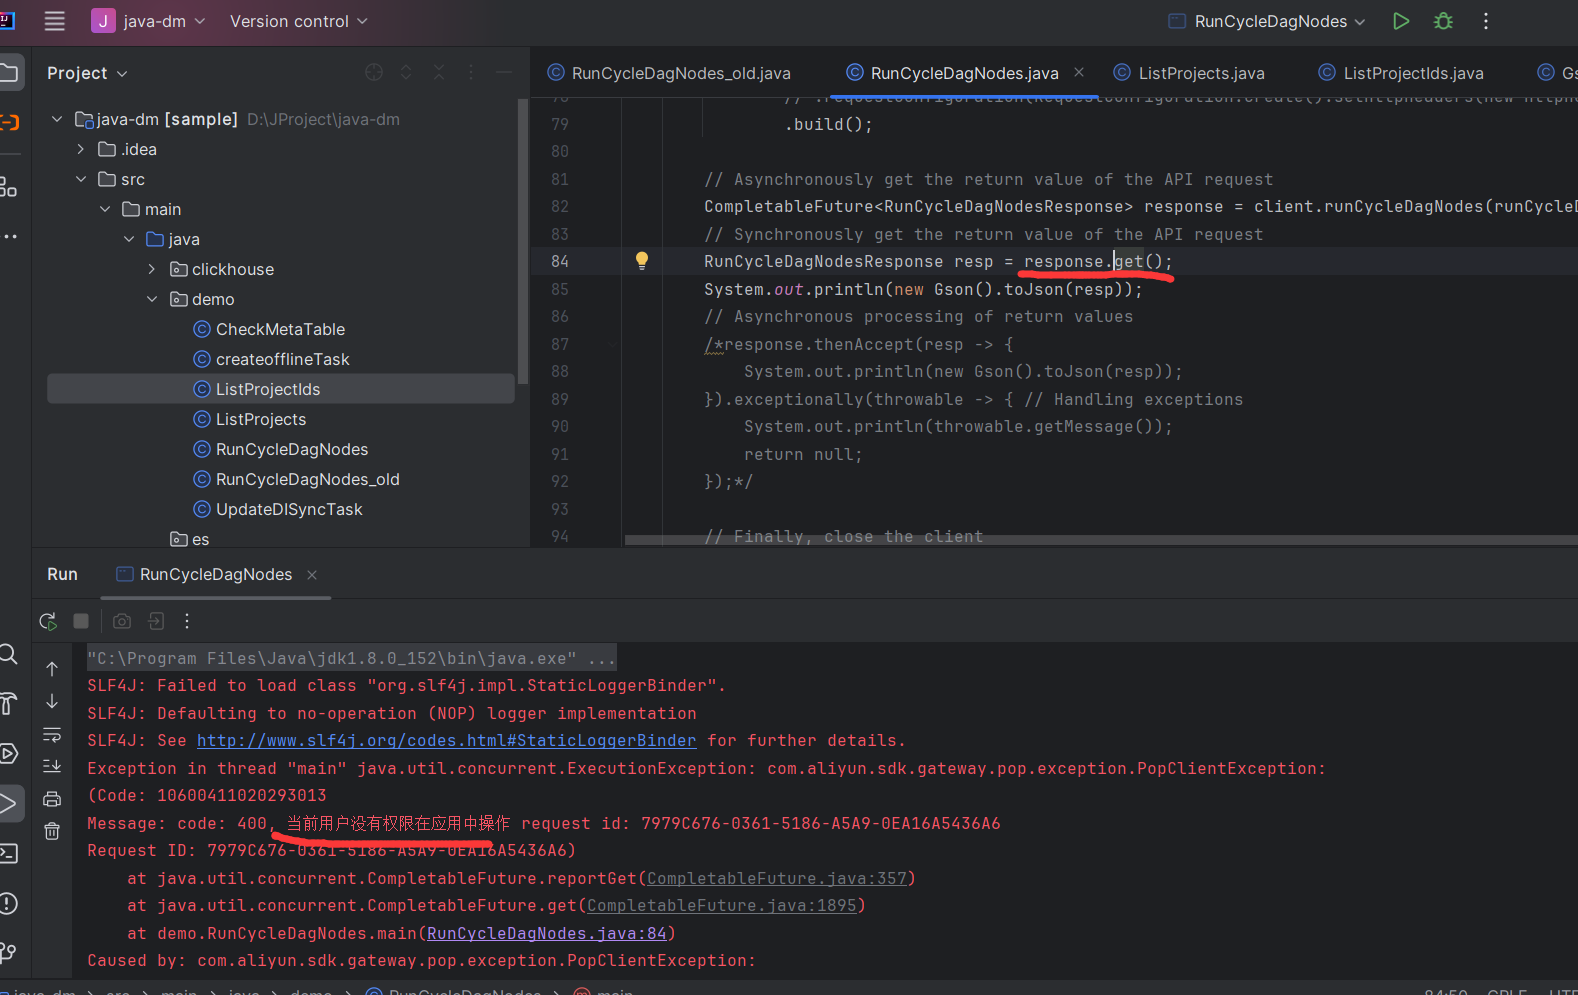This screenshot has width=1578, height=995.
Task: Click the editor horizontal scrollbar
Action: pos(1100,540)
